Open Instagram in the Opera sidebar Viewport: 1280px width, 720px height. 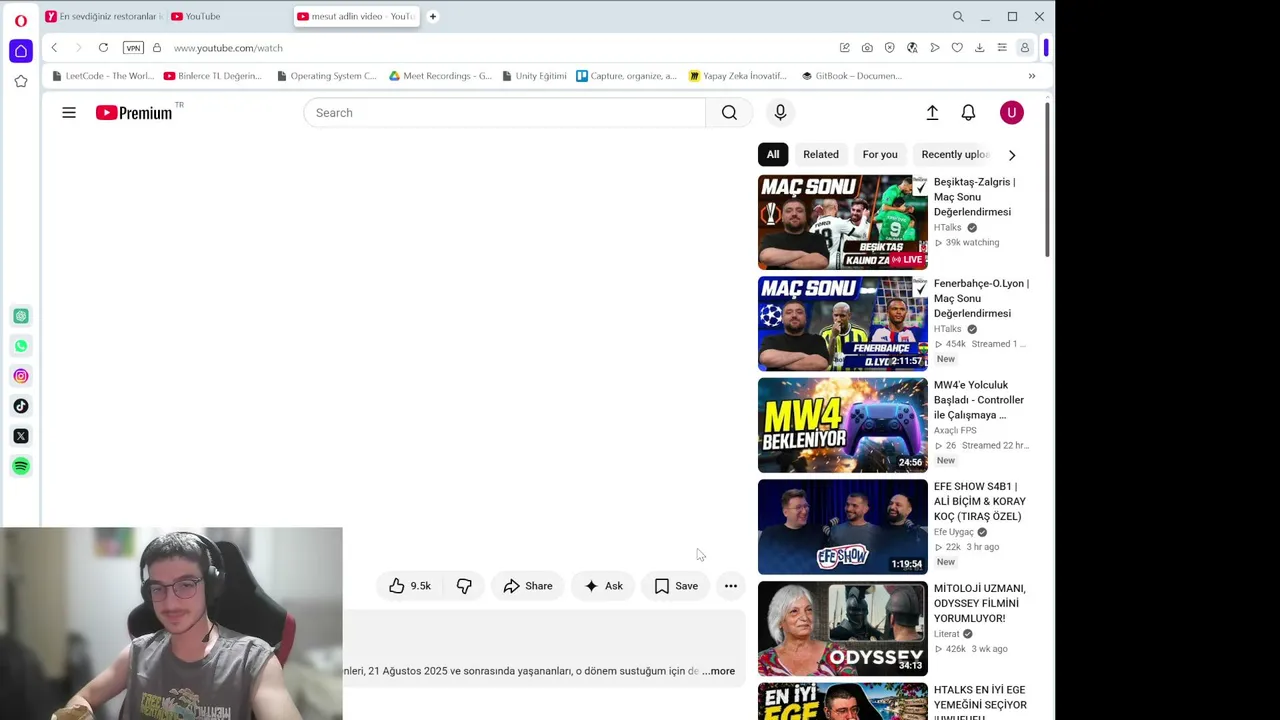tap(20, 376)
